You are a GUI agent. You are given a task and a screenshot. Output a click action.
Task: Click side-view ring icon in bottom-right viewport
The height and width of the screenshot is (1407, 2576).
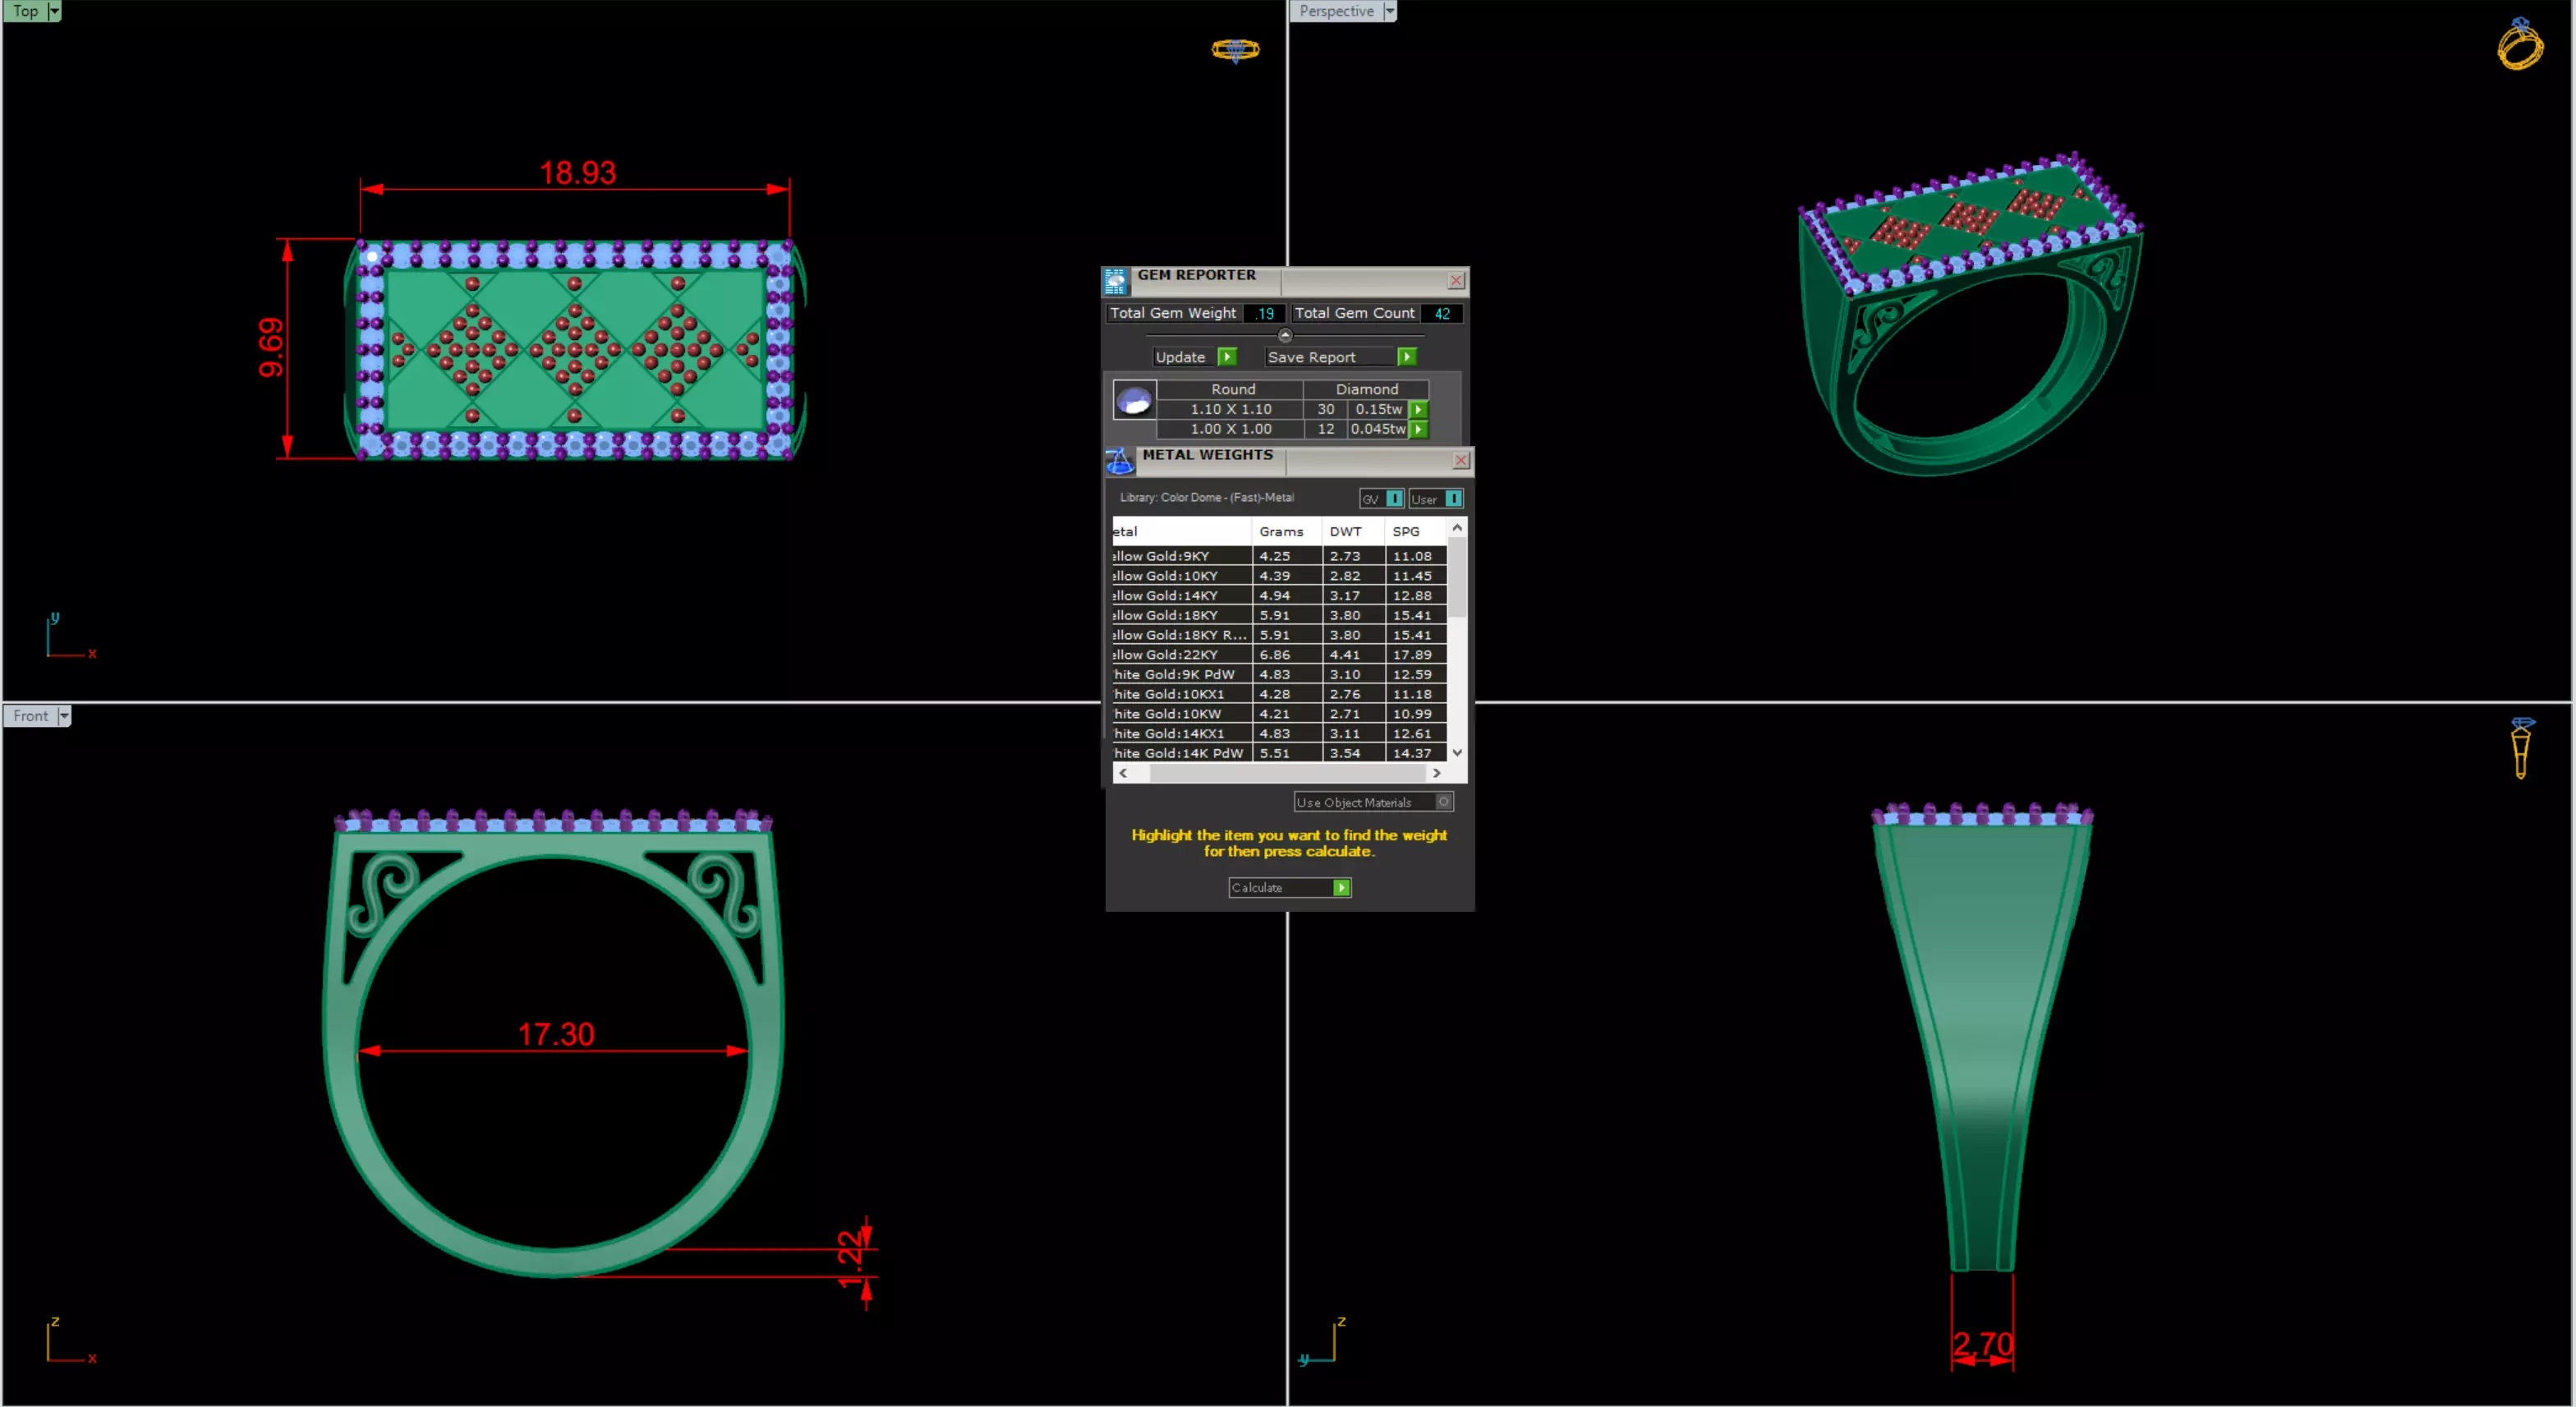coord(2521,747)
